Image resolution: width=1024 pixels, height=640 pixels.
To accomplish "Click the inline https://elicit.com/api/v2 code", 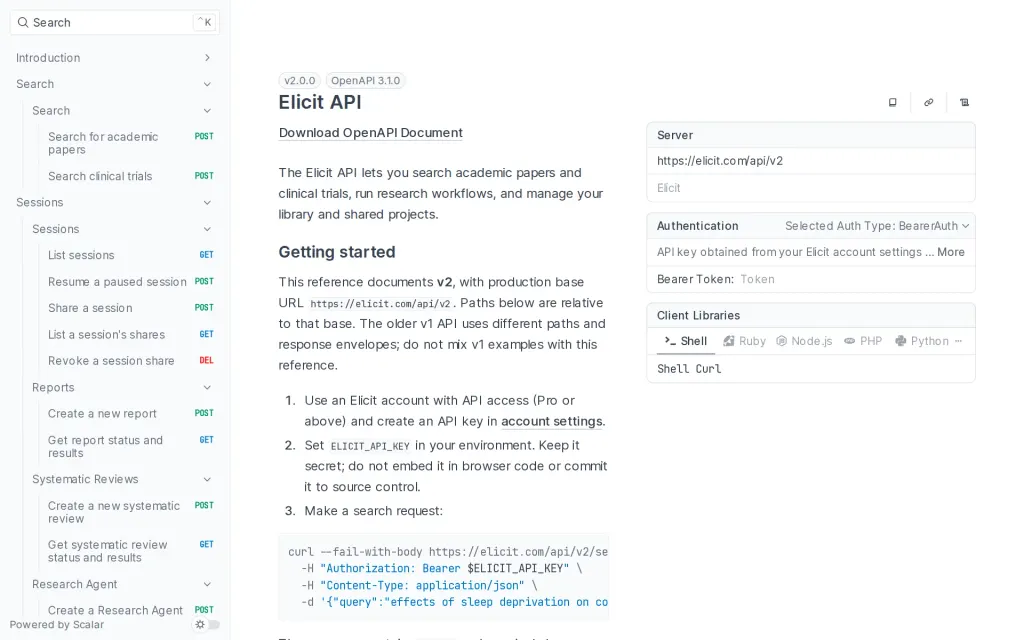I will (x=380, y=304).
